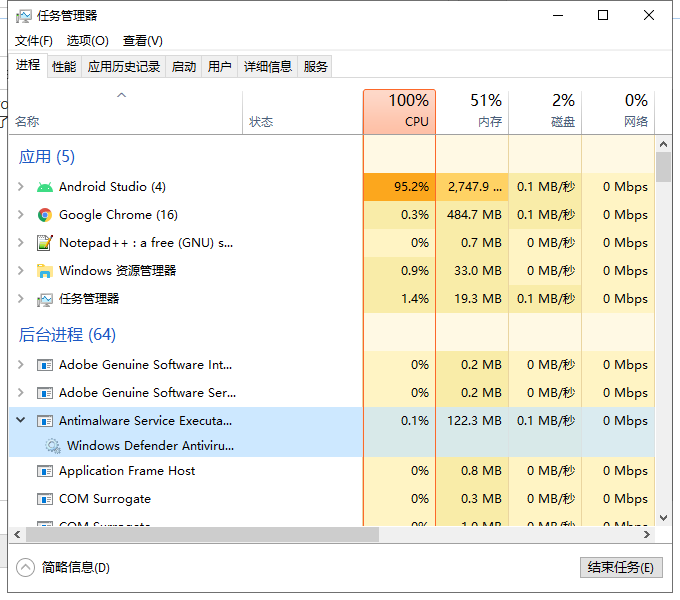This screenshot has height=600, width=680.
Task: Click the Antimalware Service Executable icon
Action: [x=45, y=421]
